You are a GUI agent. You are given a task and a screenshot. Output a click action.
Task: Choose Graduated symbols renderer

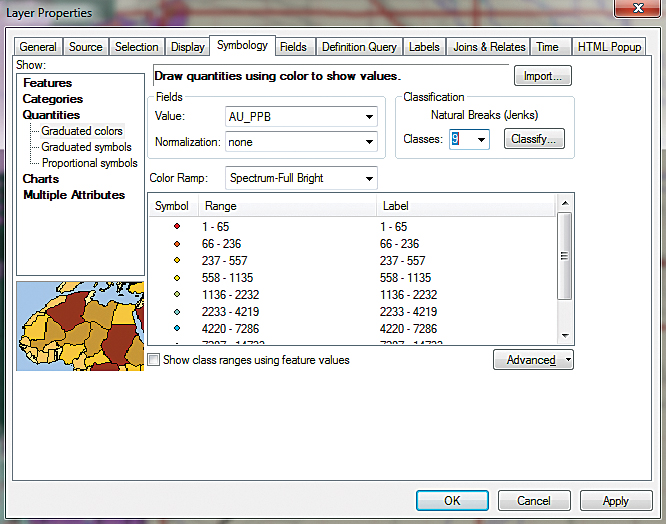tap(86, 147)
